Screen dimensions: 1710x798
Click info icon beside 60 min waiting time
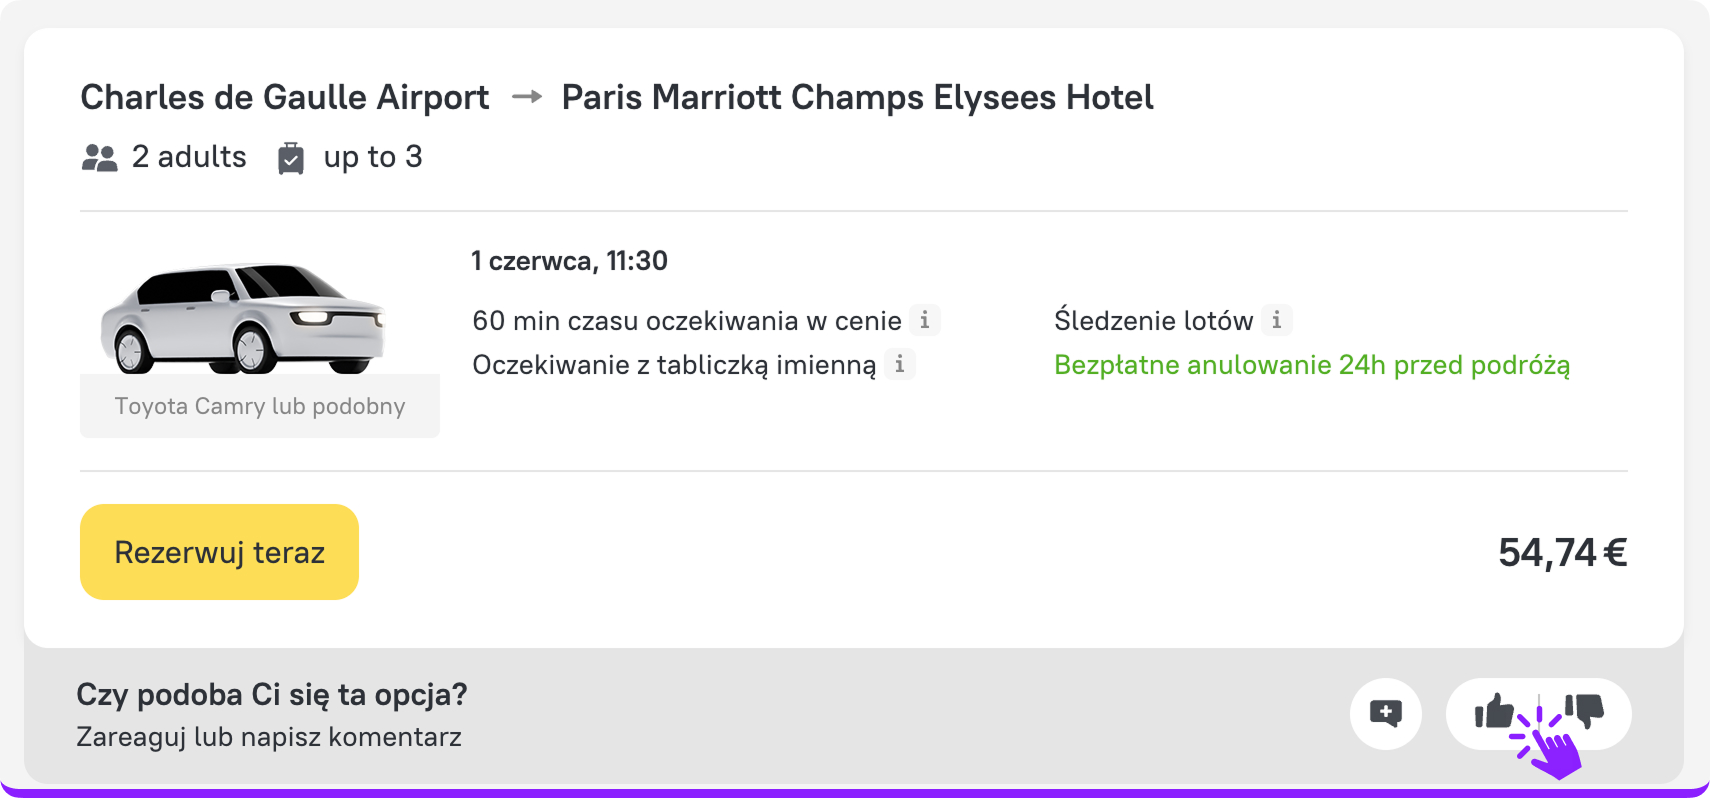[925, 320]
